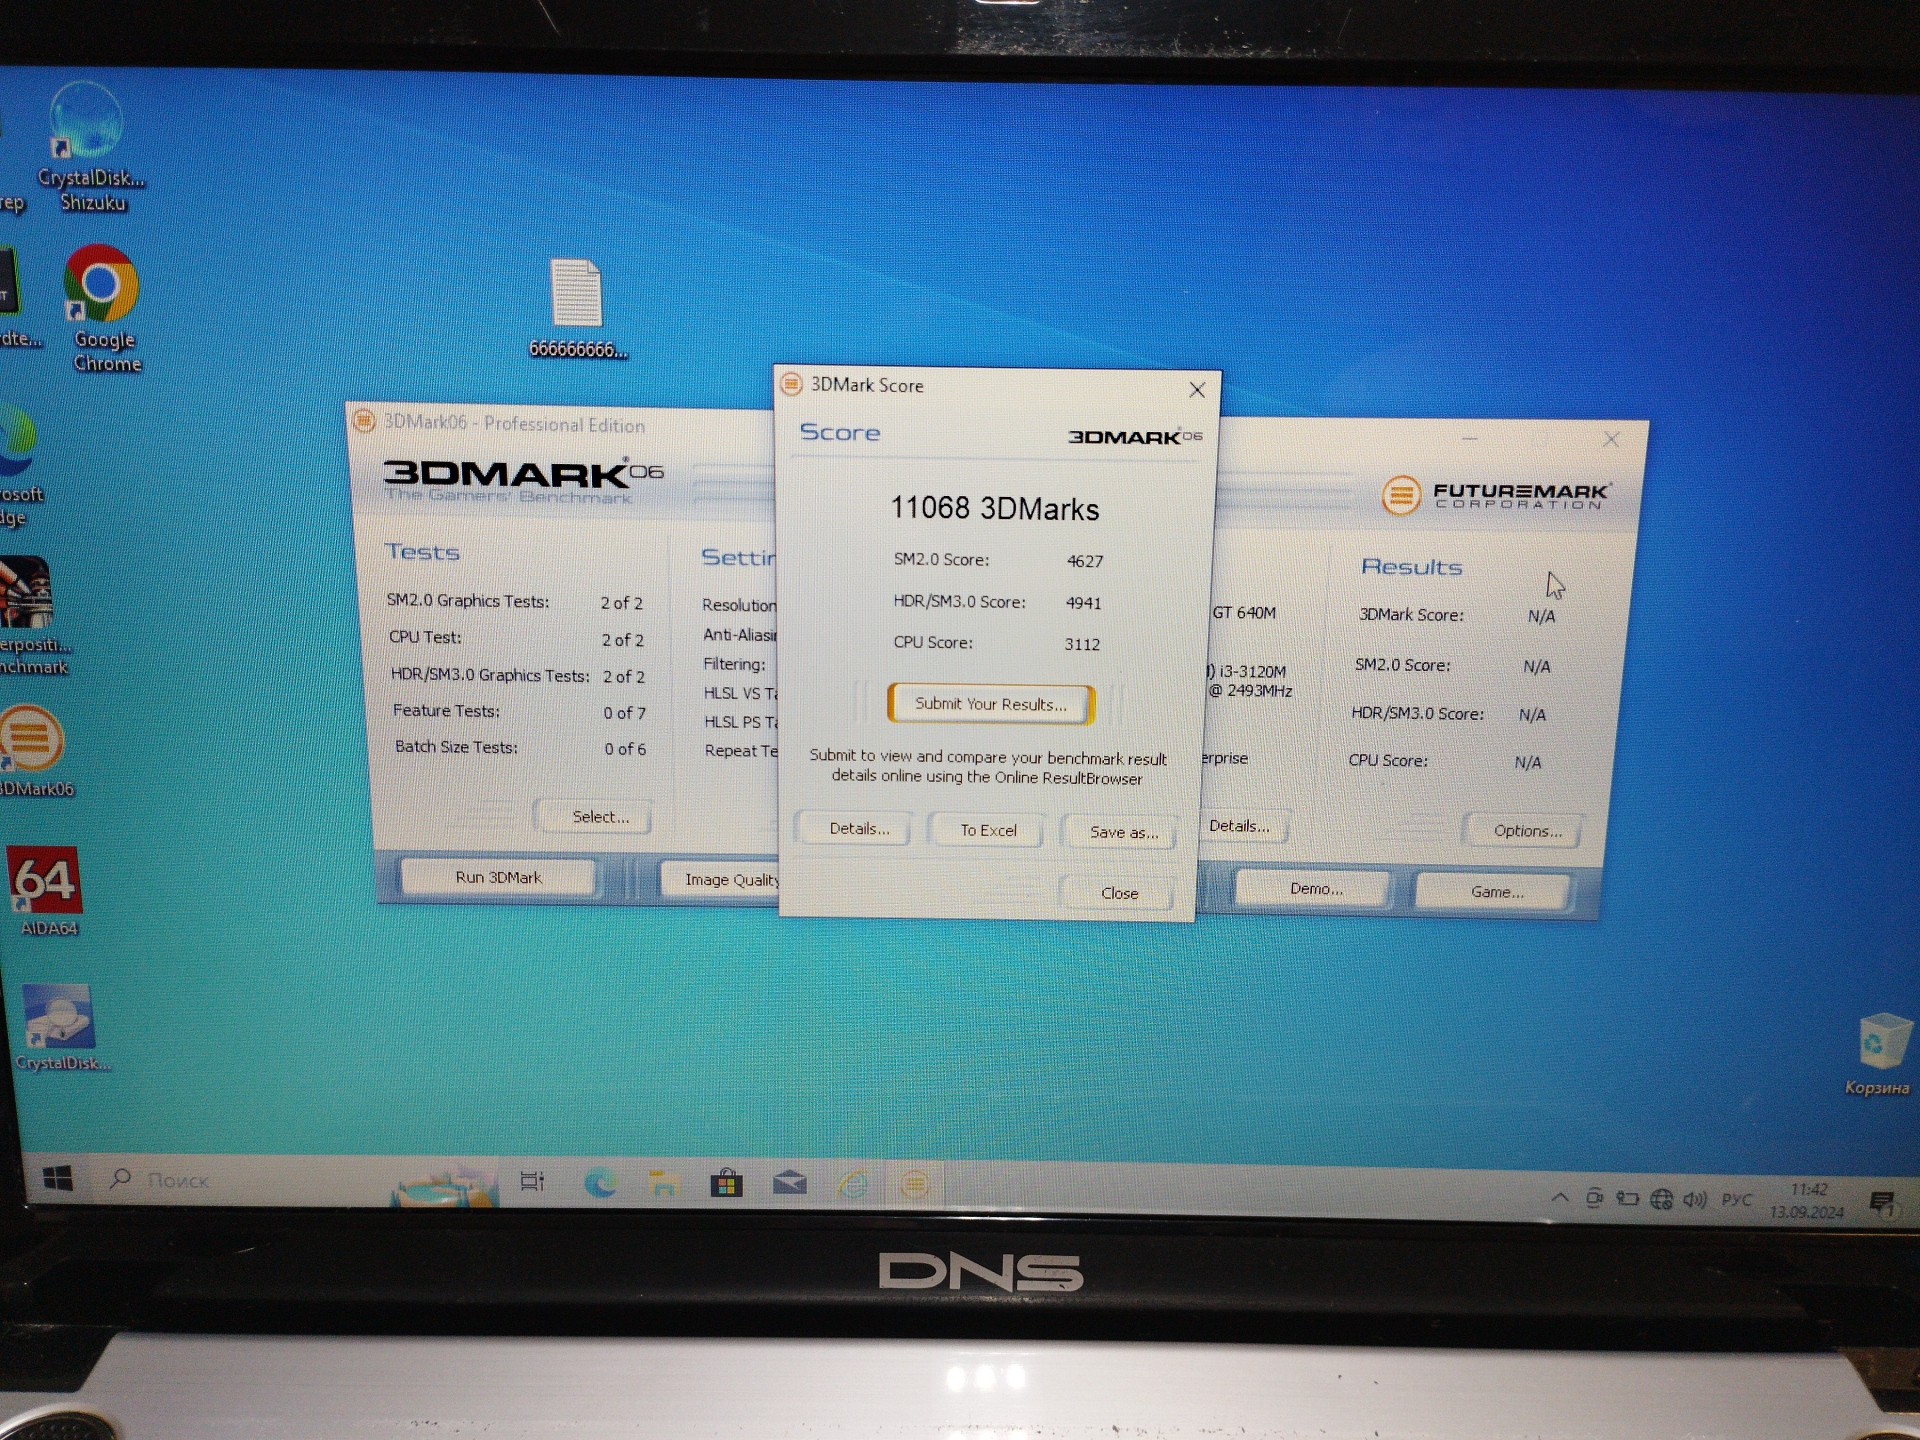Click the Futuremark Corporation logo
Viewport: 1920px width, 1440px height.
pos(1495,495)
